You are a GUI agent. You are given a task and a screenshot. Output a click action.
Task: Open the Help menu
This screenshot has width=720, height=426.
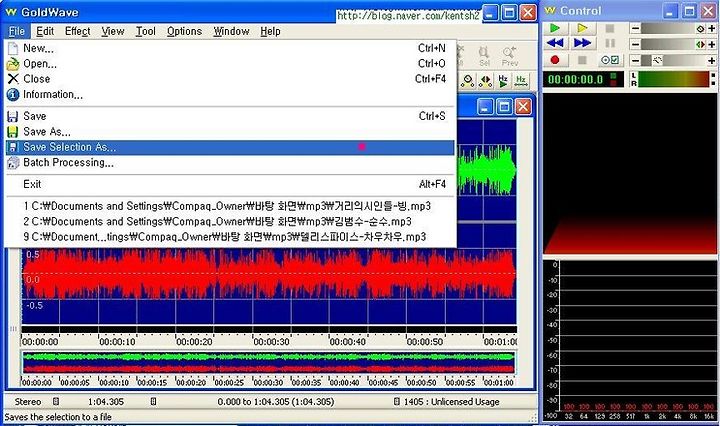coord(270,31)
